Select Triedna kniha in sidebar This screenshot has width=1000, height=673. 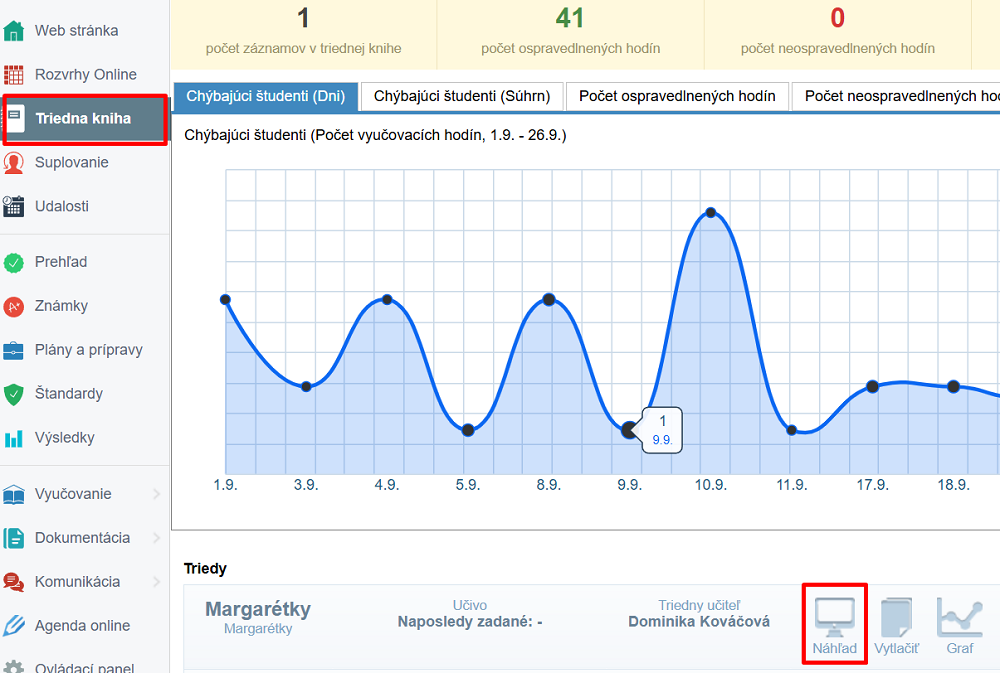(83, 119)
